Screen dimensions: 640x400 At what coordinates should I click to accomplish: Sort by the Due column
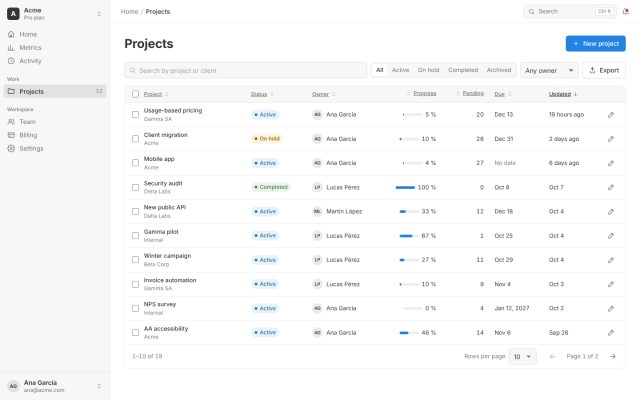point(503,94)
